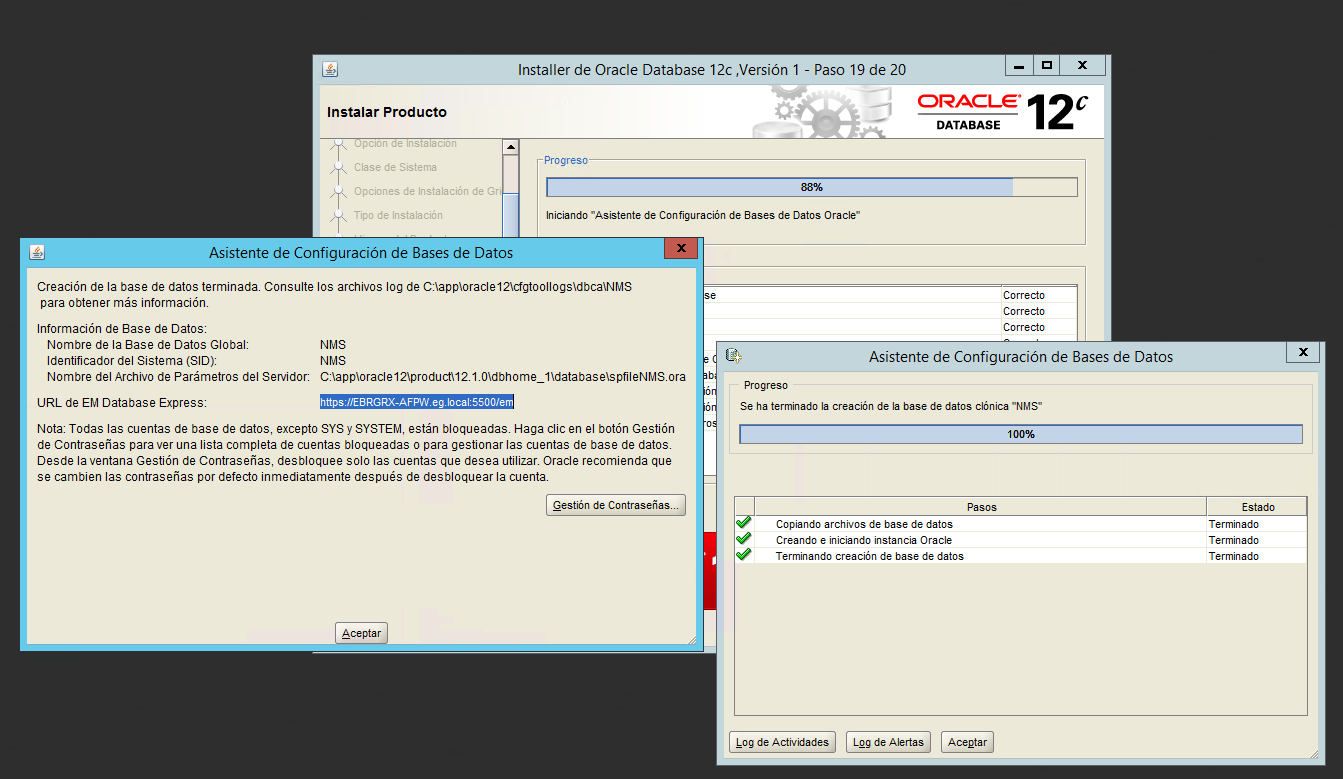Click the up arrow of the steps scrollbar
Viewport: 1343px width, 779px height.
coord(511,148)
